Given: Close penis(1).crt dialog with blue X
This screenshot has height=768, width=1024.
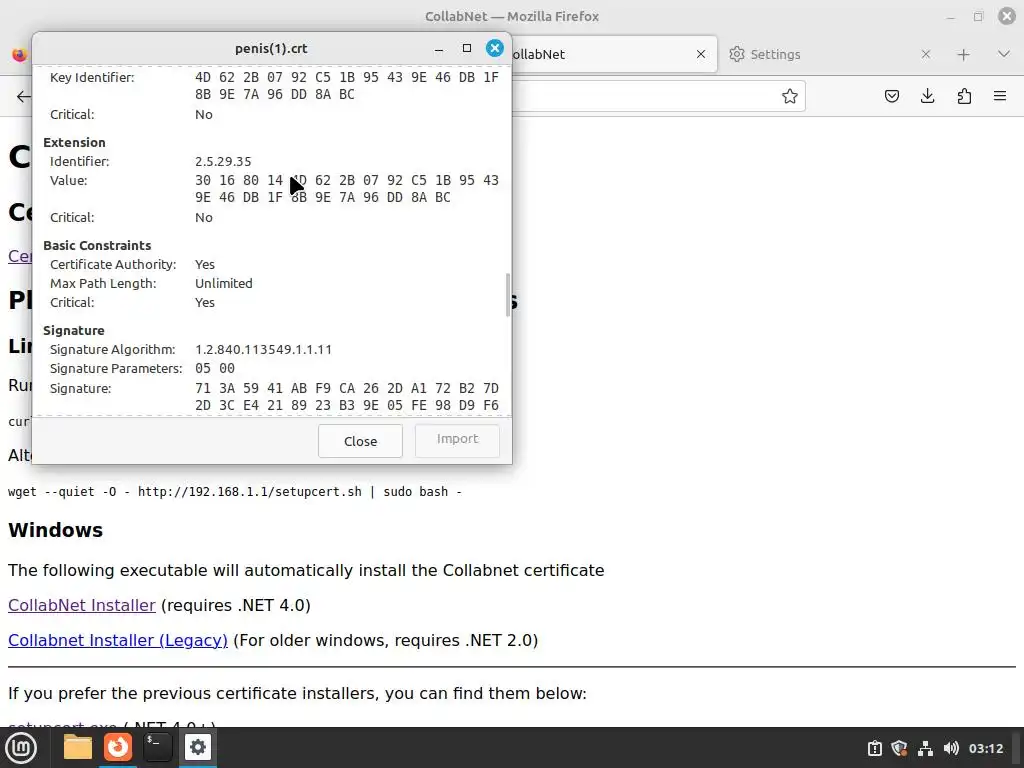Looking at the screenshot, I should [494, 48].
